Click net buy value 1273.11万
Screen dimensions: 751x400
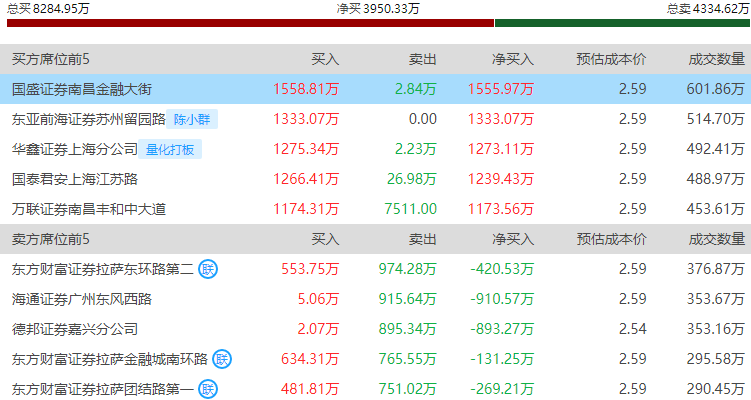coord(501,149)
